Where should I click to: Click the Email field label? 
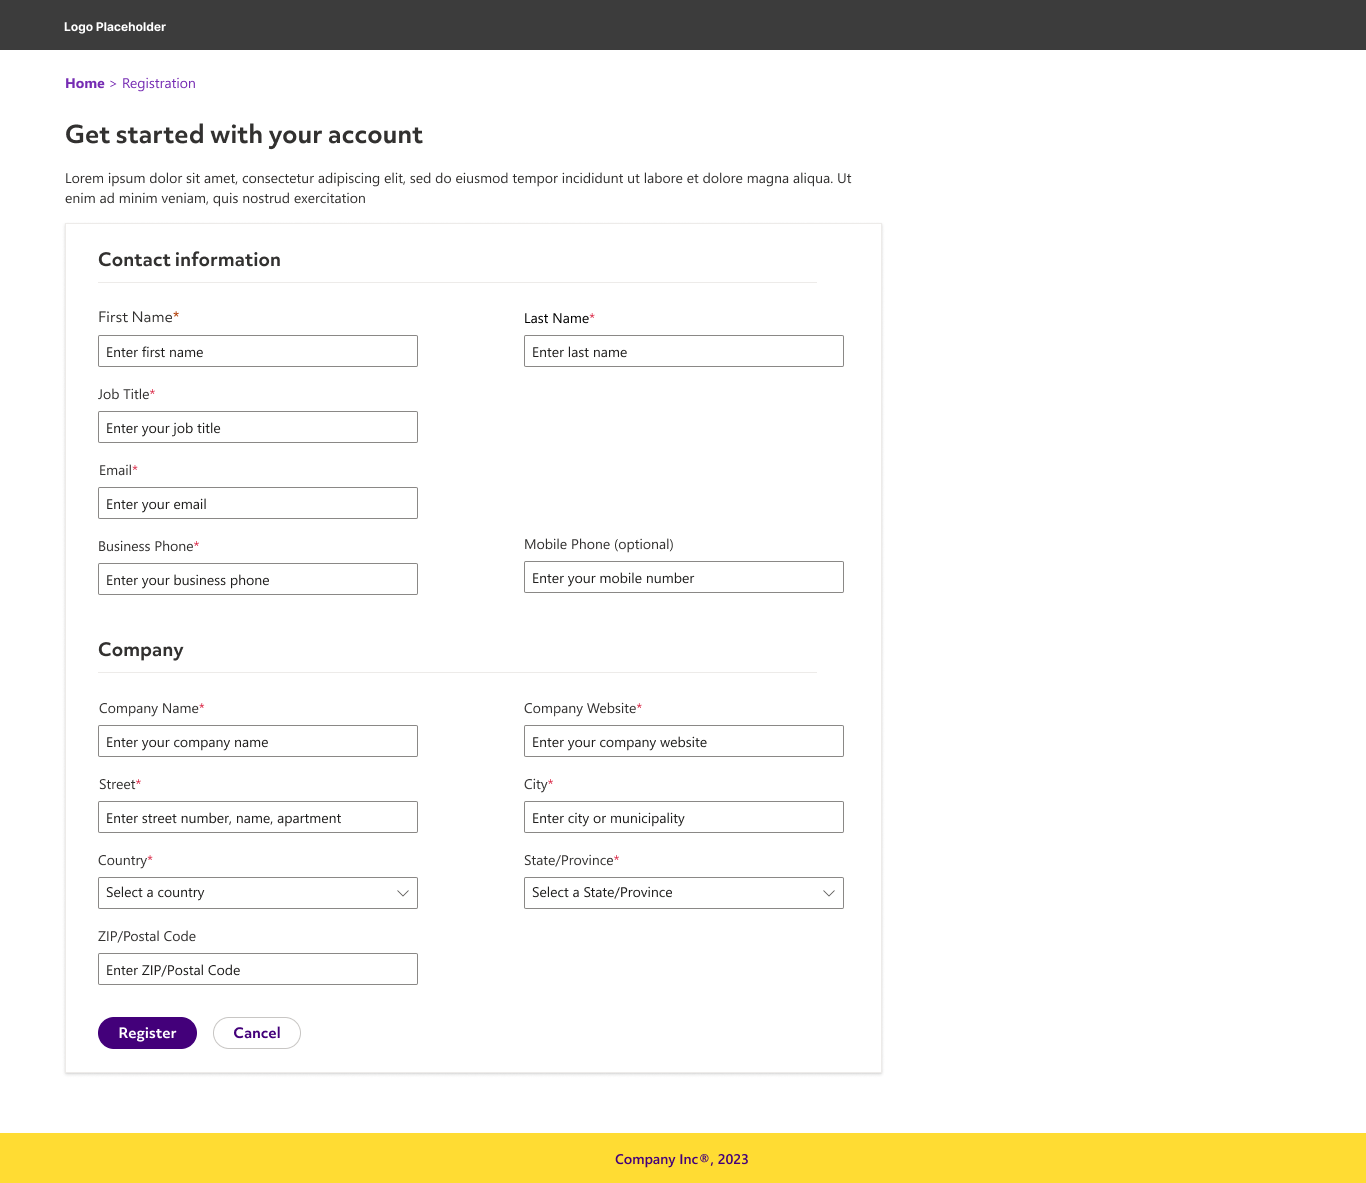pyautogui.click(x=118, y=470)
